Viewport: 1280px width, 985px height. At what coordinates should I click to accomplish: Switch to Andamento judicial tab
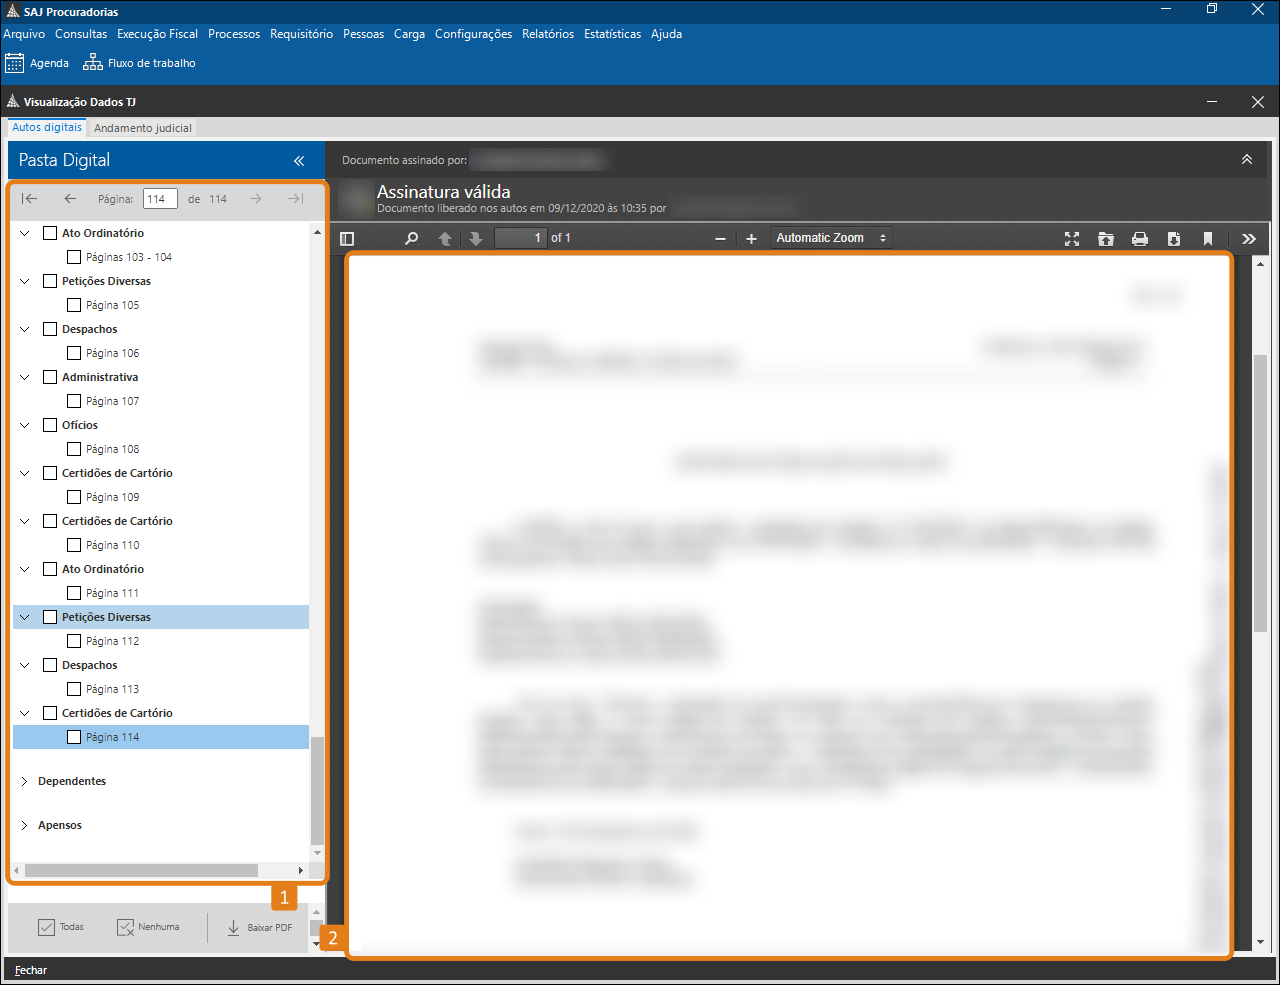click(142, 128)
